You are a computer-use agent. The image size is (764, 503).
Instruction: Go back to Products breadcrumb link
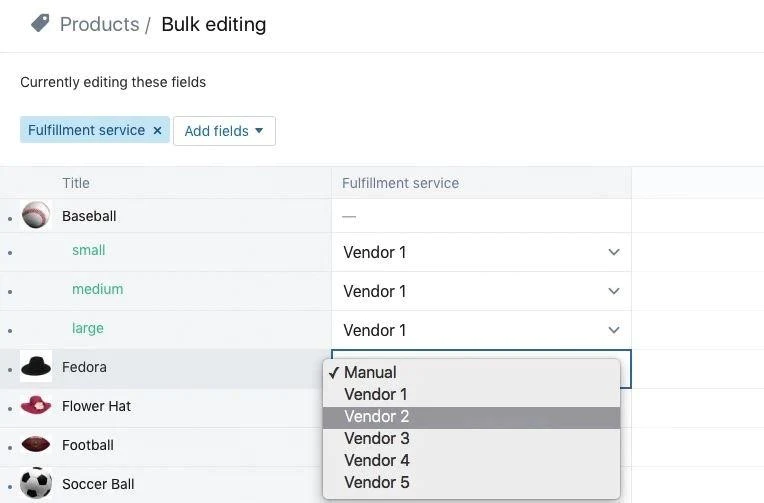[99, 24]
